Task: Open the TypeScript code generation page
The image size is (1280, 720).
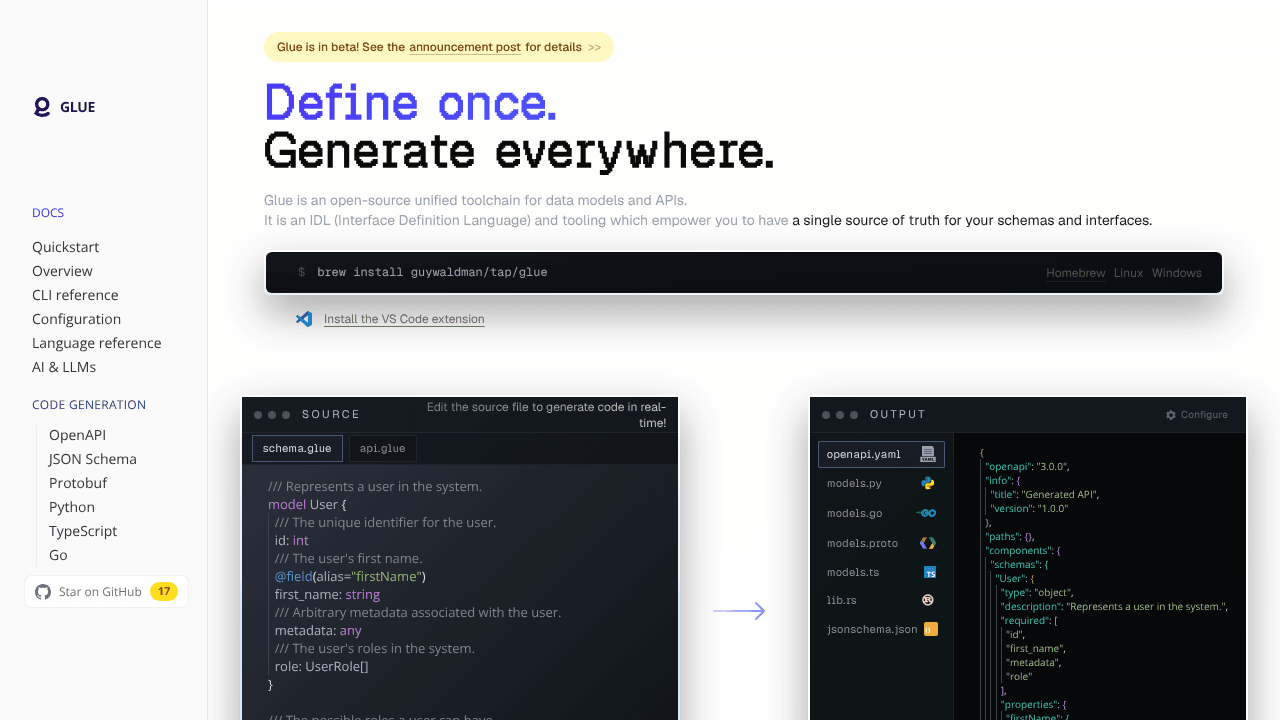Action: (x=83, y=531)
